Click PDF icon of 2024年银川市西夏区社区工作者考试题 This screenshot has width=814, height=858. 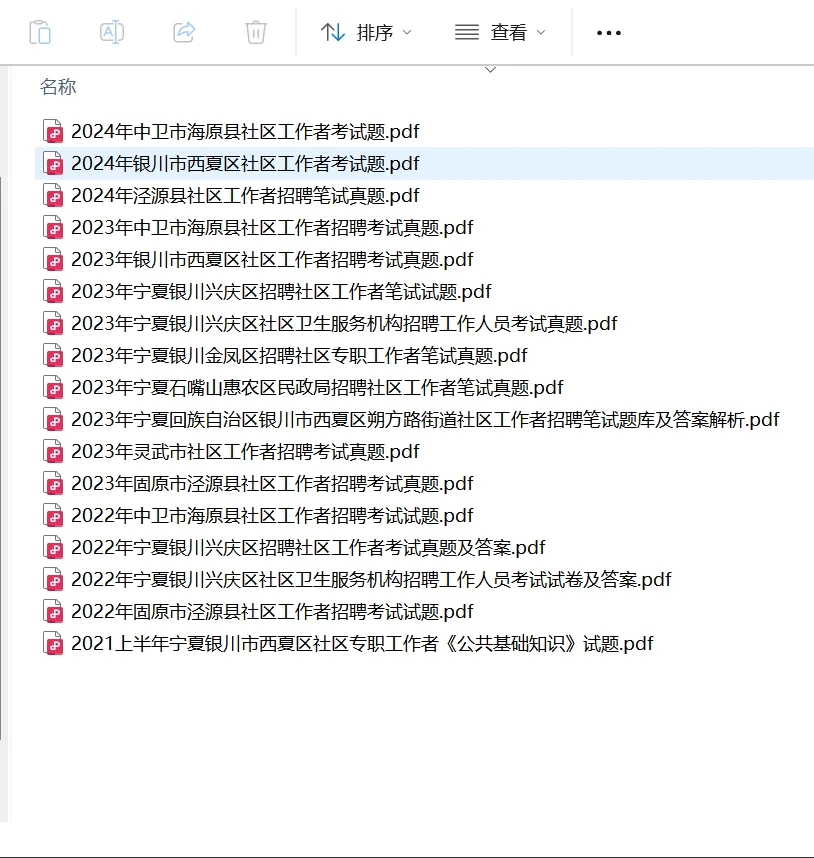(x=53, y=163)
